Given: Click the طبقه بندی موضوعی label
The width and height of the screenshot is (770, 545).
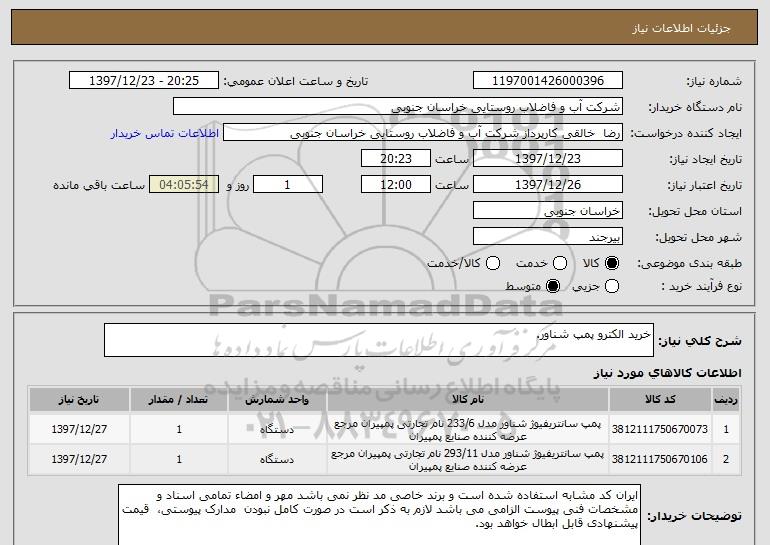Looking at the screenshot, I should 689,264.
